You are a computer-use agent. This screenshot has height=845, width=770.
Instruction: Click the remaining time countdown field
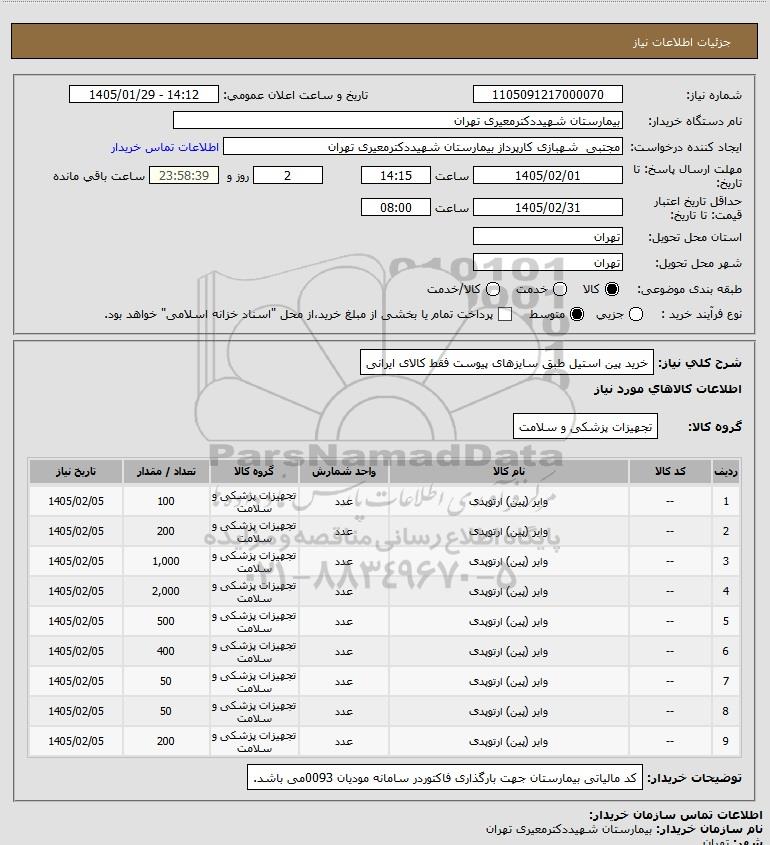[184, 176]
